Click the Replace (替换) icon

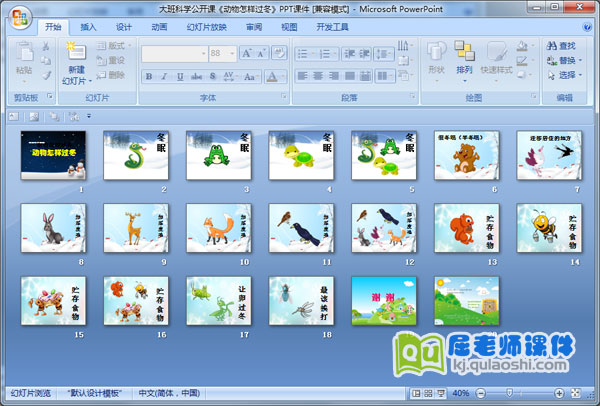pyautogui.click(x=552, y=60)
